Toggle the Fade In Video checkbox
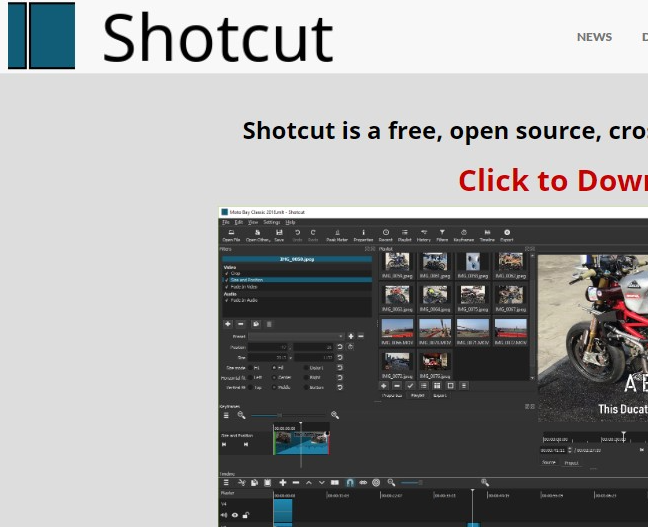The image size is (648, 527). point(226,286)
